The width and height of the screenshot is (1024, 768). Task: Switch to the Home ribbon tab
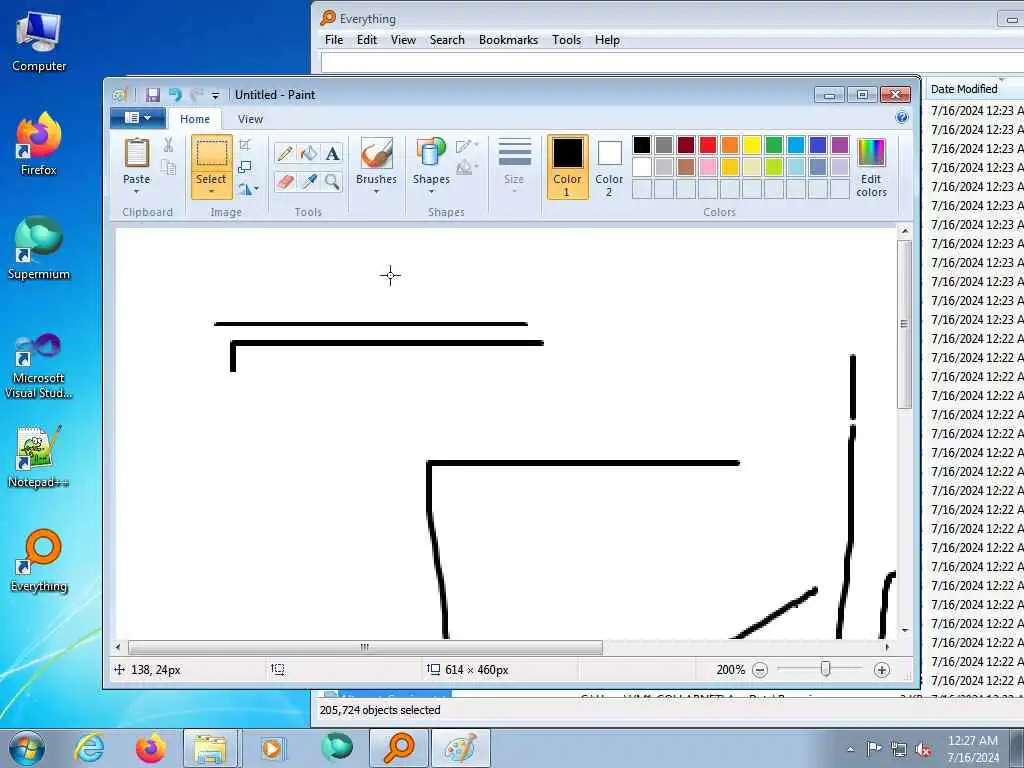195,119
